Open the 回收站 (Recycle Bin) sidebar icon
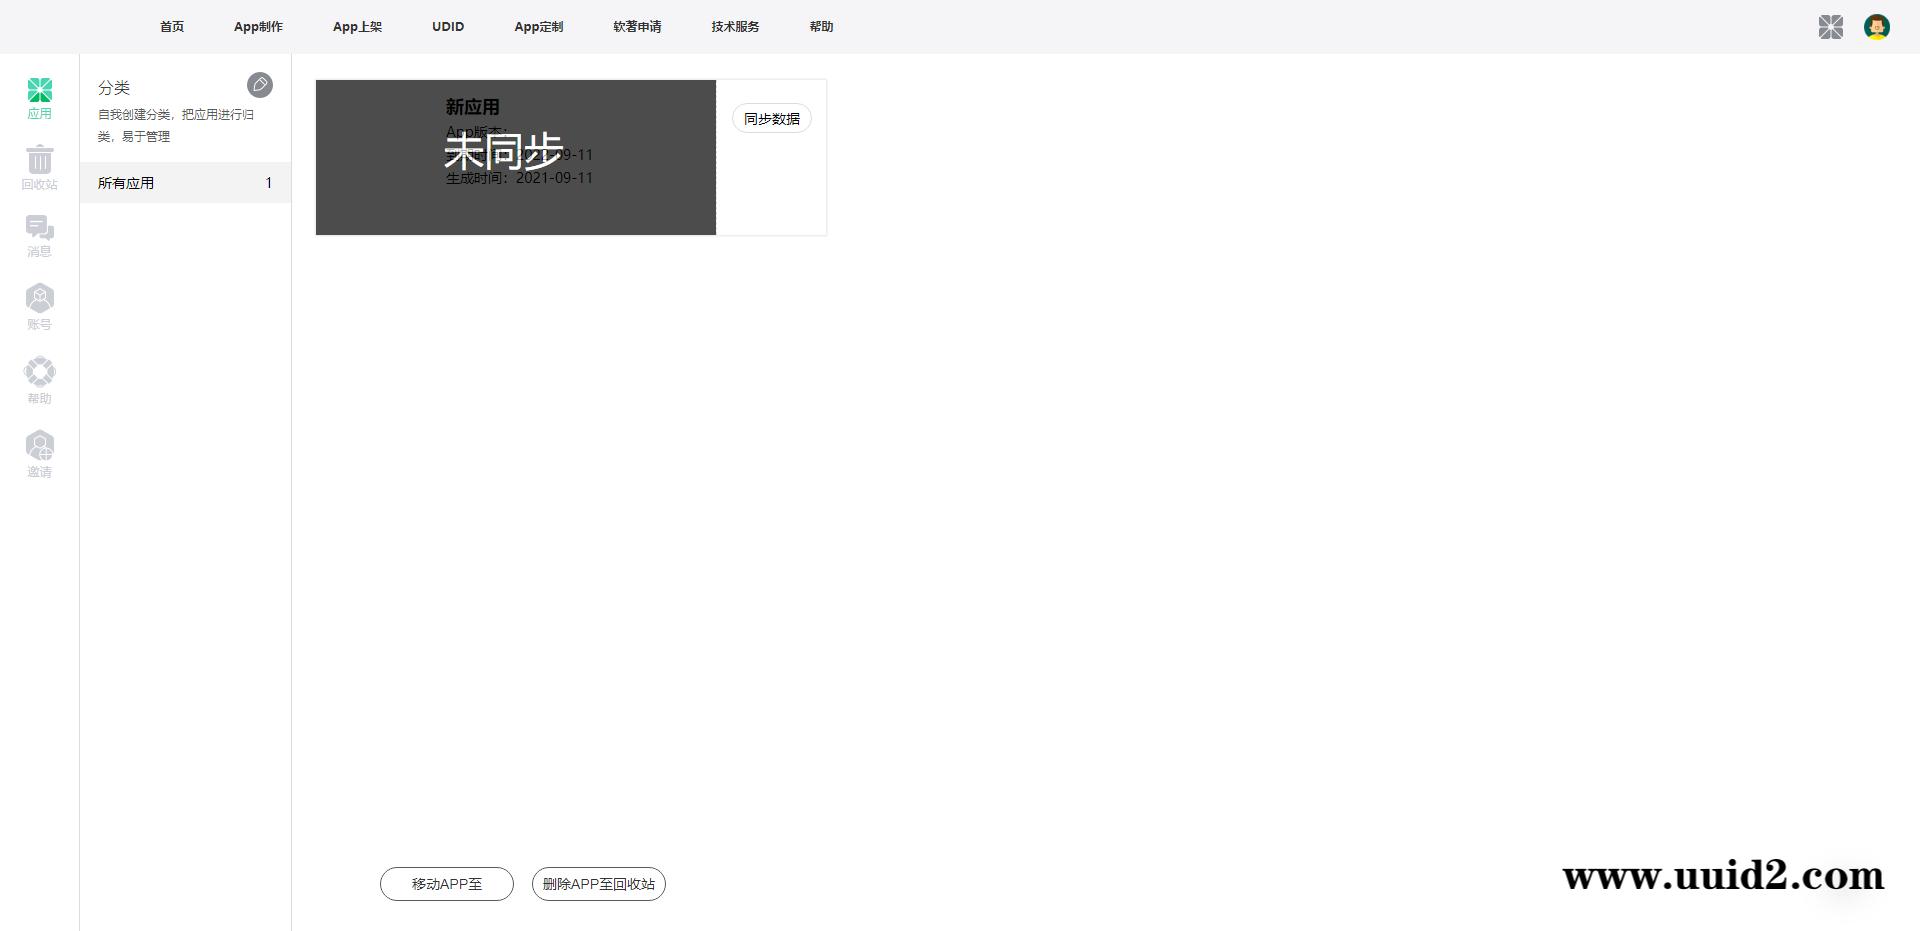Image resolution: width=1920 pixels, height=931 pixels. point(40,167)
